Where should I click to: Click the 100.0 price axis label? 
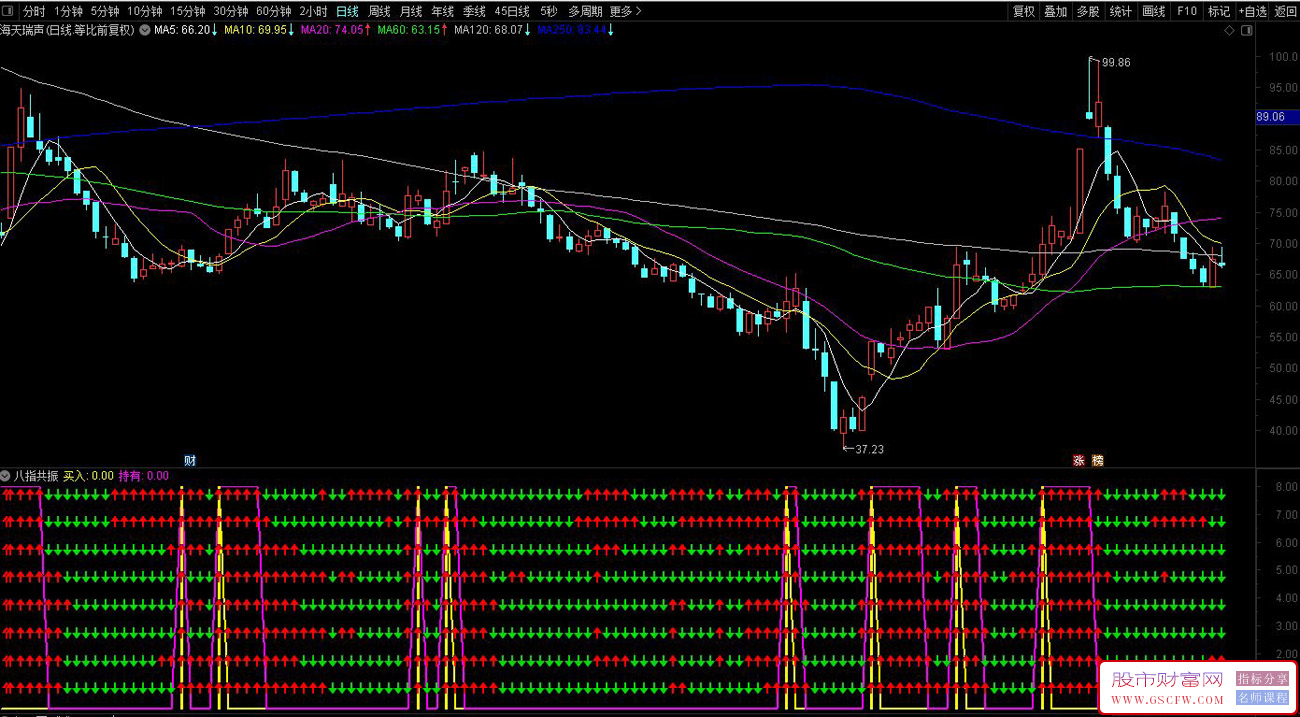click(1283, 57)
